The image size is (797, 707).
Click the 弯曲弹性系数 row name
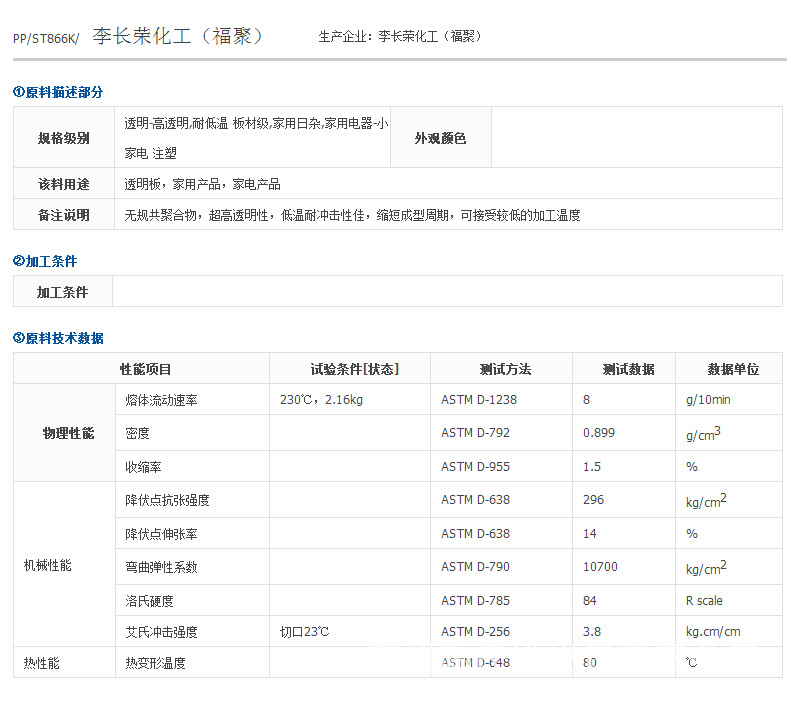click(x=161, y=567)
